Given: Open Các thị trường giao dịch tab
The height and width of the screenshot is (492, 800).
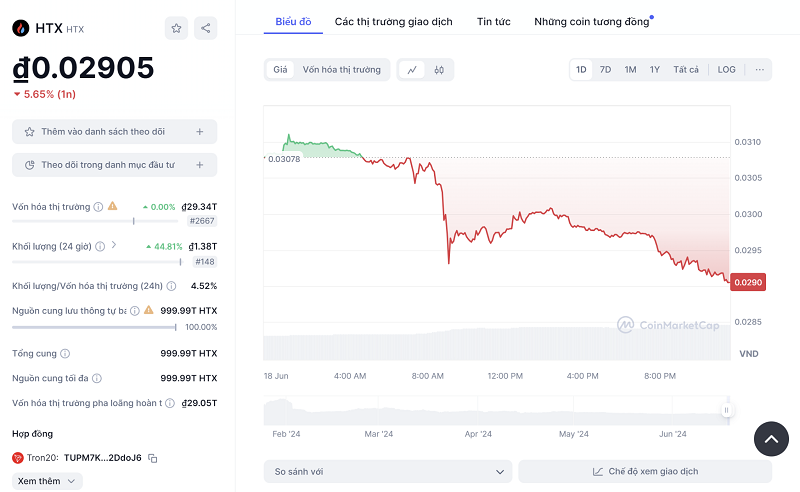Looking at the screenshot, I should point(393,21).
